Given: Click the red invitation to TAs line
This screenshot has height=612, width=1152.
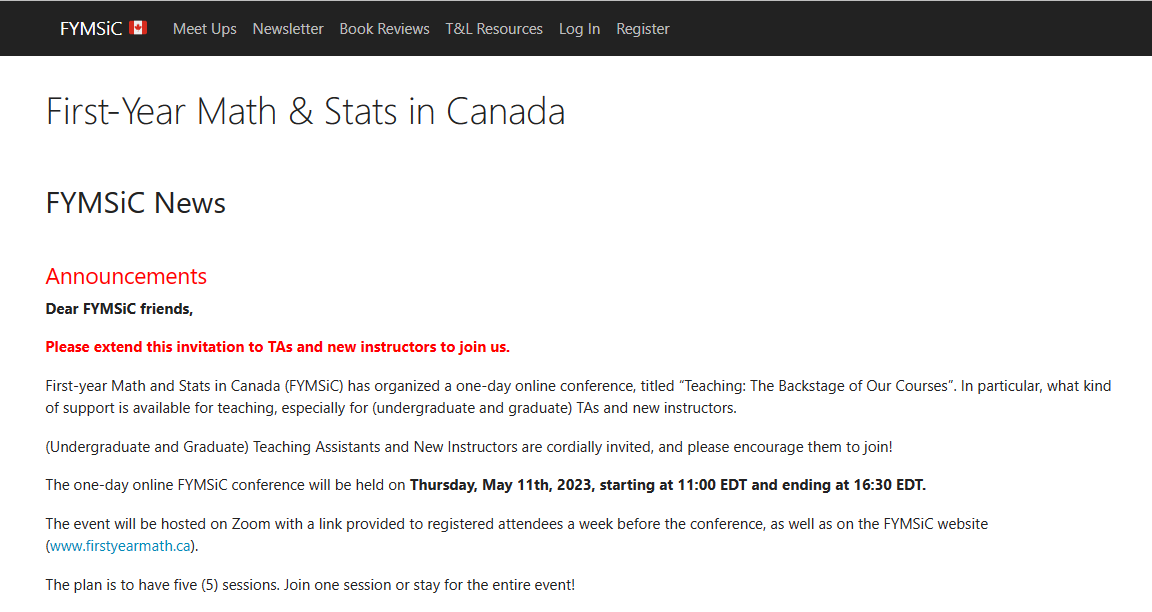Looking at the screenshot, I should (x=277, y=347).
